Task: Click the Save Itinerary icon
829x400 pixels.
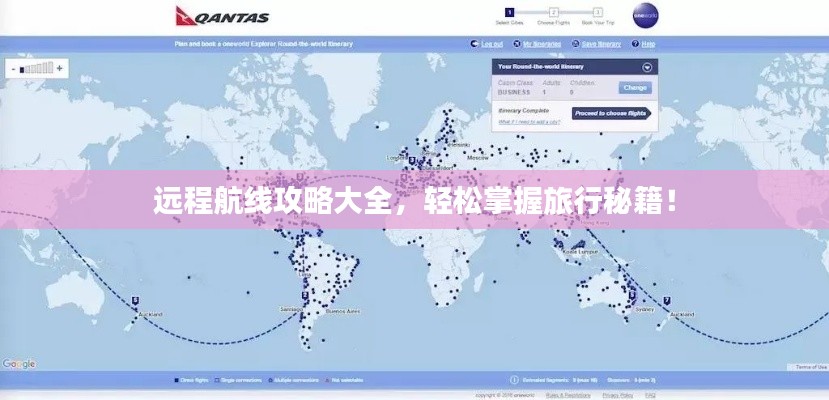Action: (576, 45)
